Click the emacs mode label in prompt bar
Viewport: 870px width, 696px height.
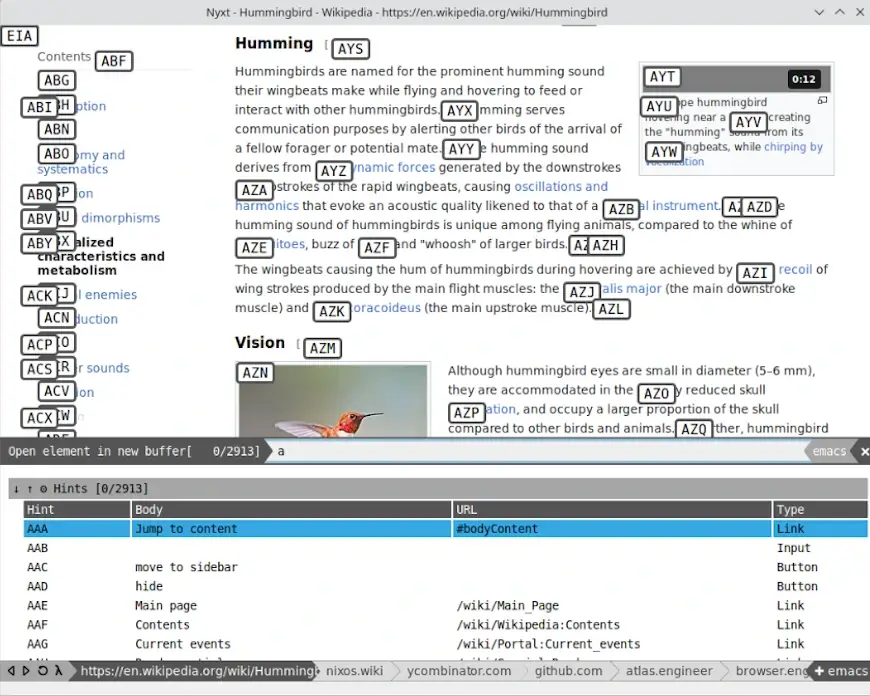830,451
